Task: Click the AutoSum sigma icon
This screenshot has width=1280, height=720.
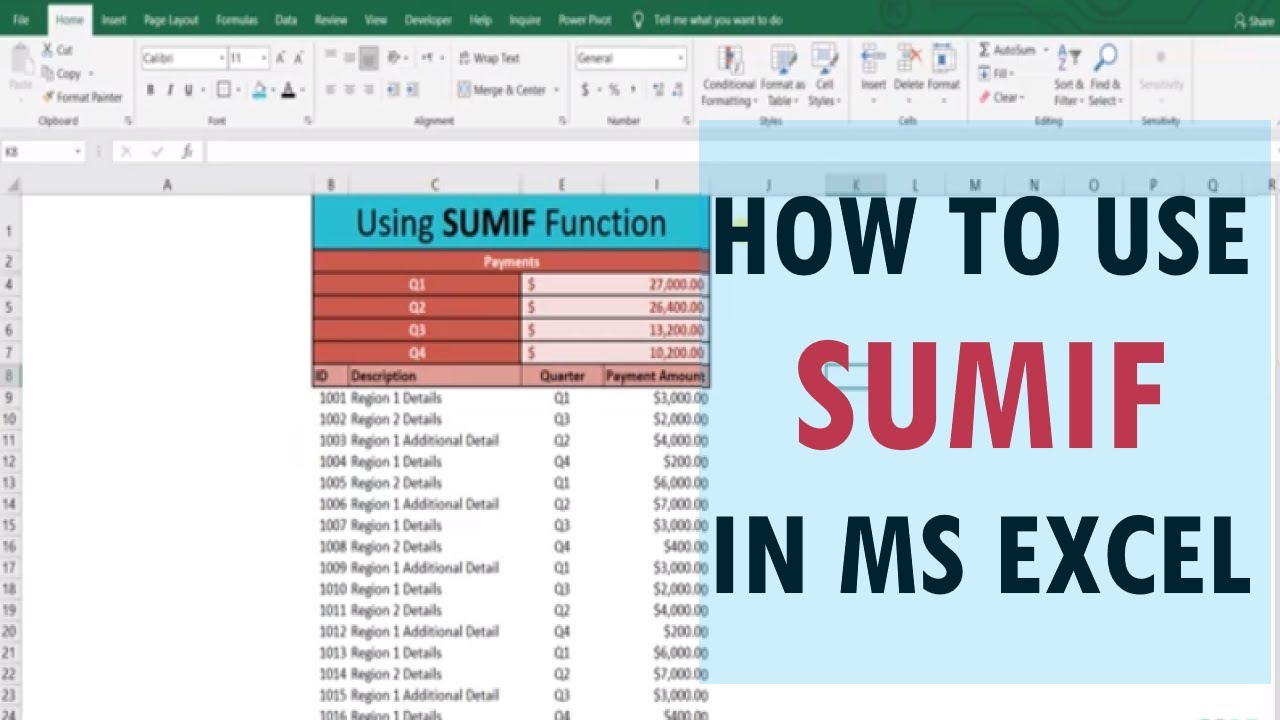Action: 984,50
